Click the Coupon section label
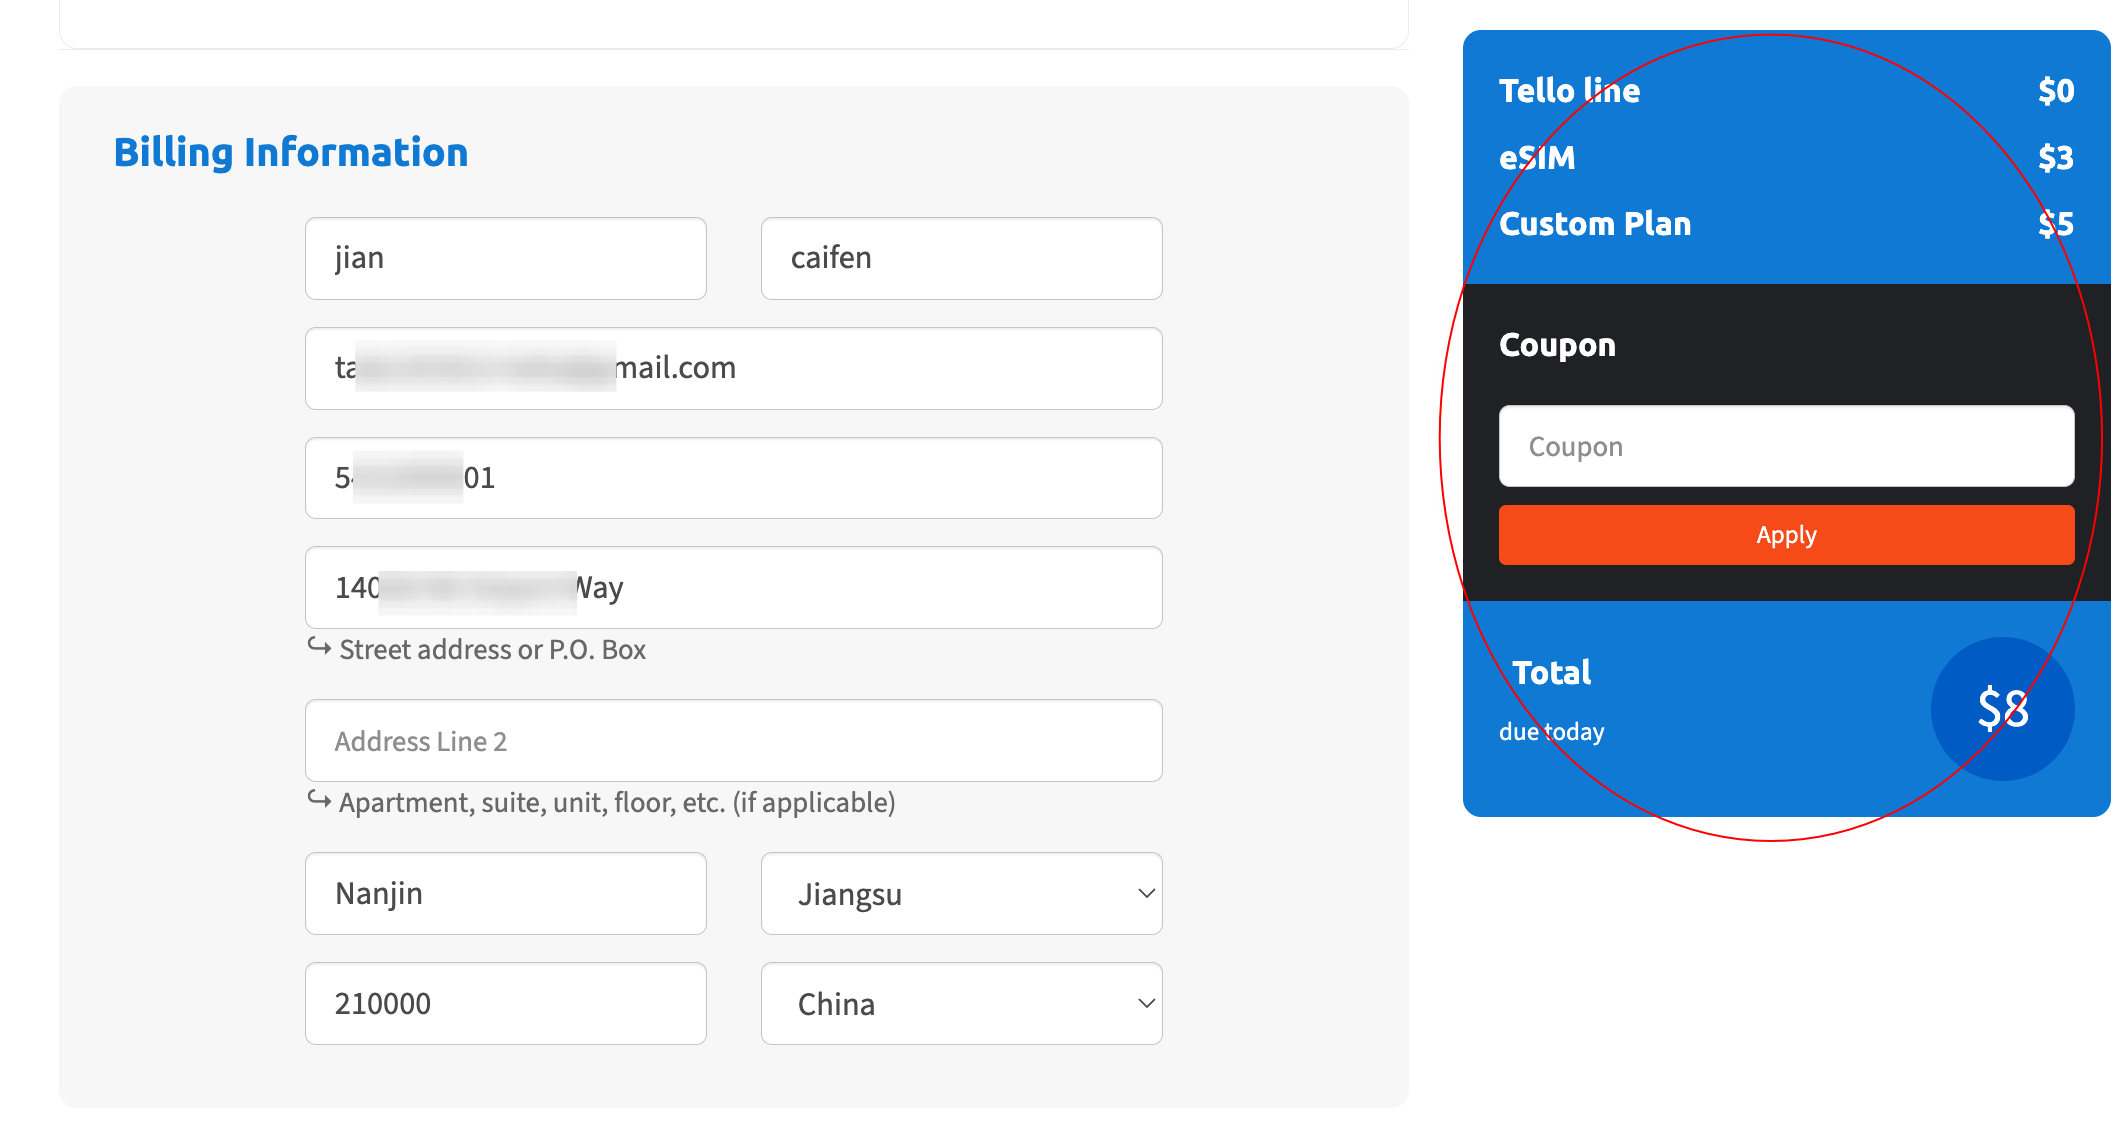This screenshot has width=2128, height=1132. (x=1556, y=344)
